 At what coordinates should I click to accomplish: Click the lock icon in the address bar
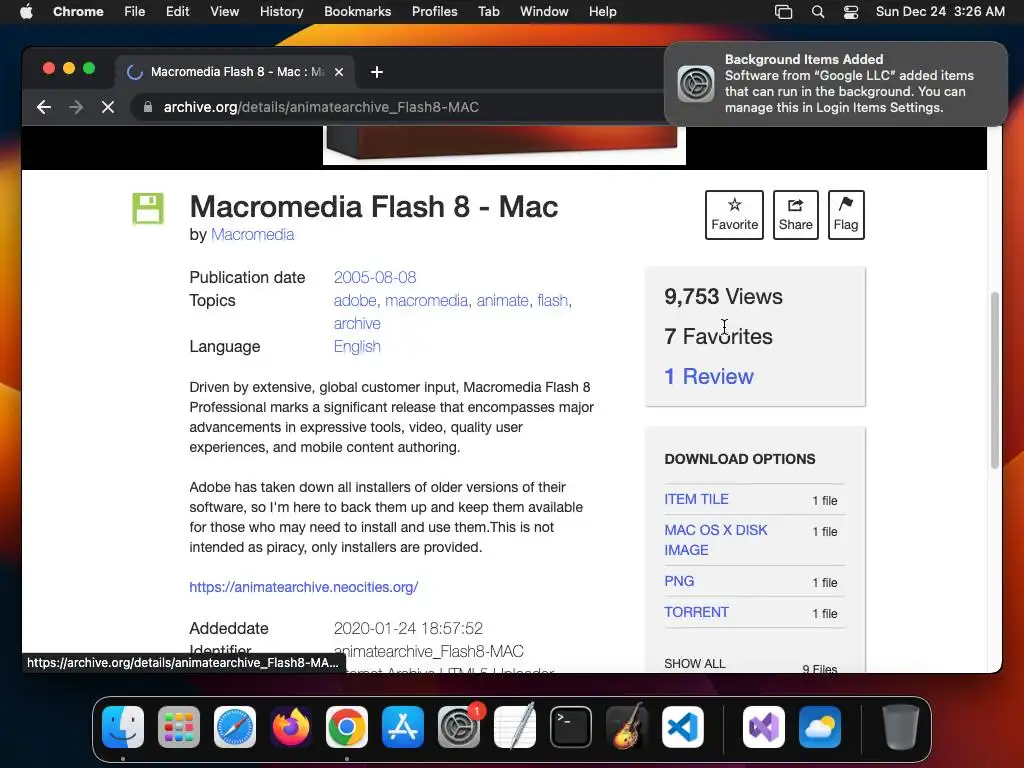coord(148,107)
